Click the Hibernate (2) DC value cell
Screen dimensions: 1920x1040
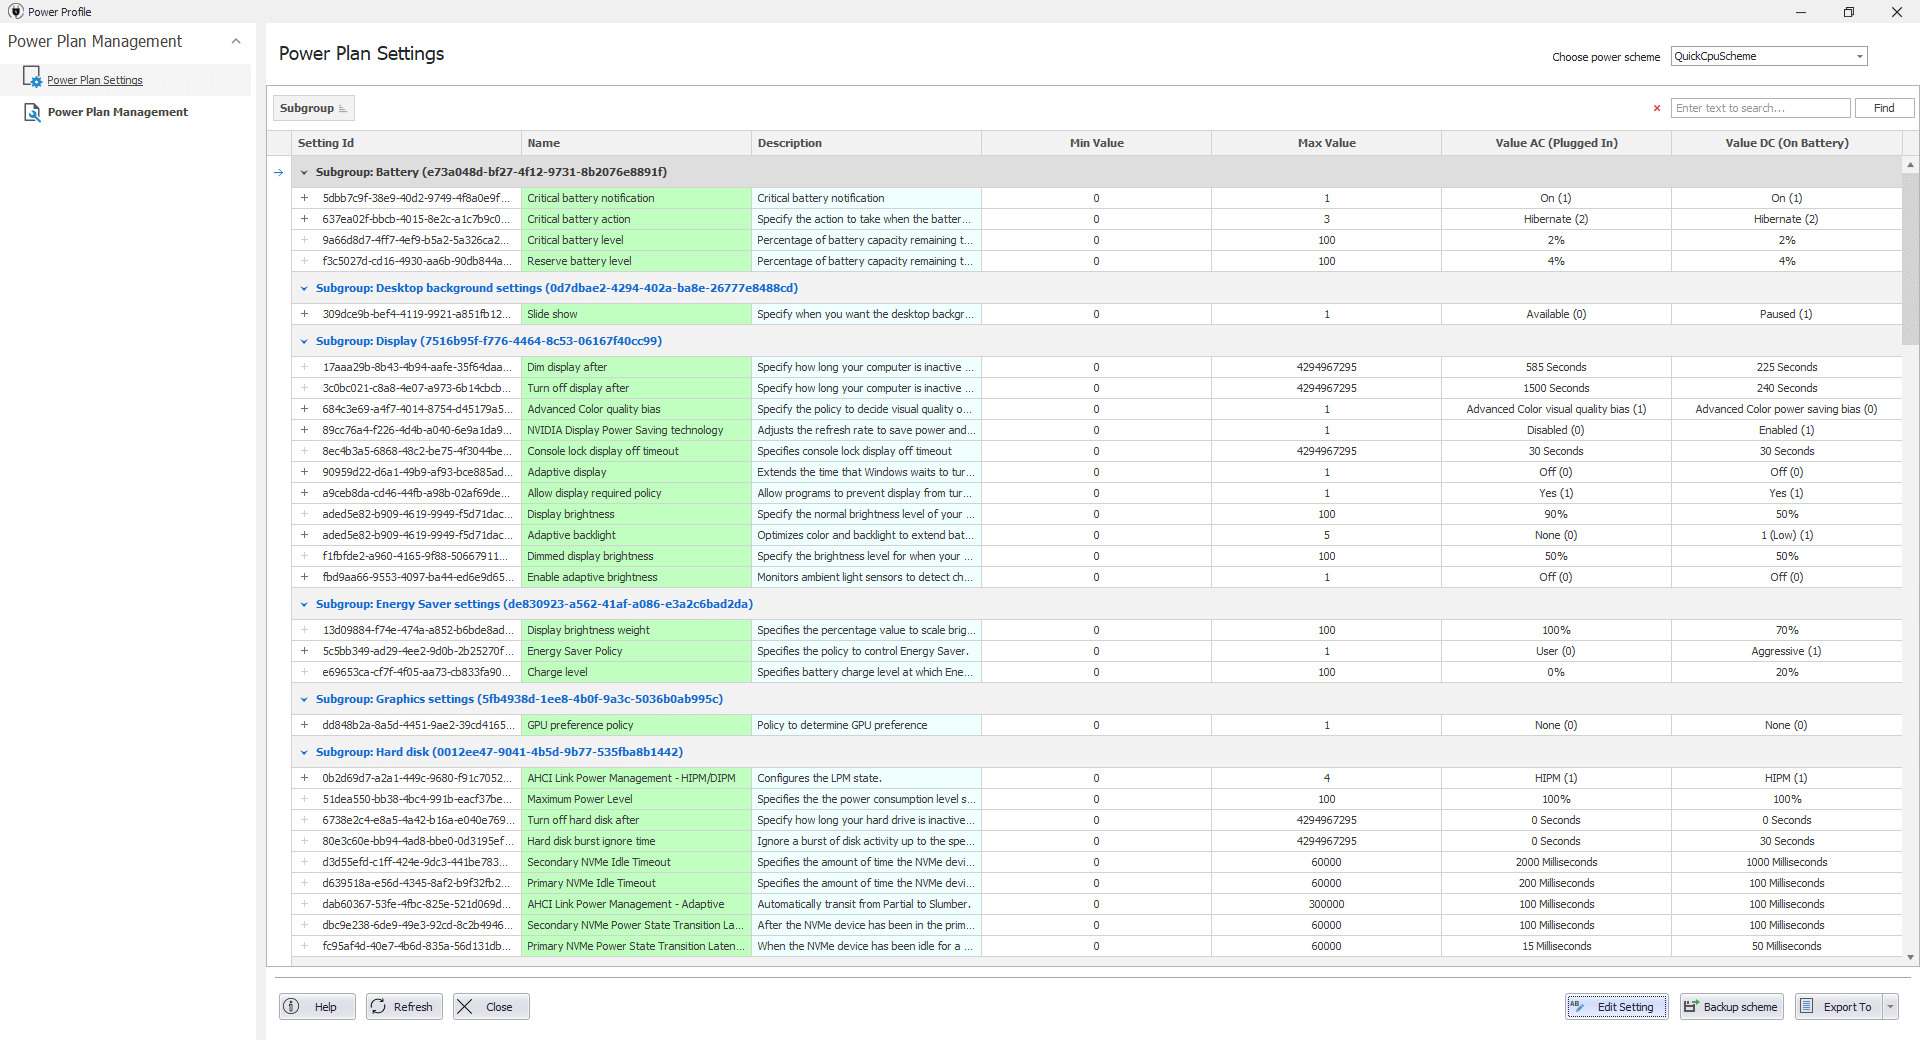[1786, 219]
